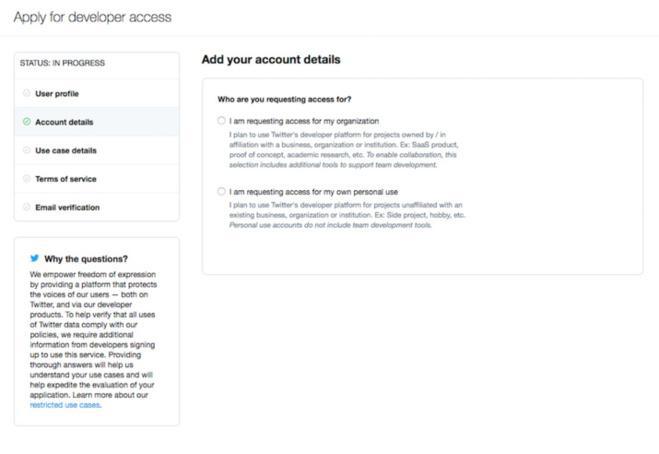Click the Twitter bird icon

pyautogui.click(x=34, y=258)
